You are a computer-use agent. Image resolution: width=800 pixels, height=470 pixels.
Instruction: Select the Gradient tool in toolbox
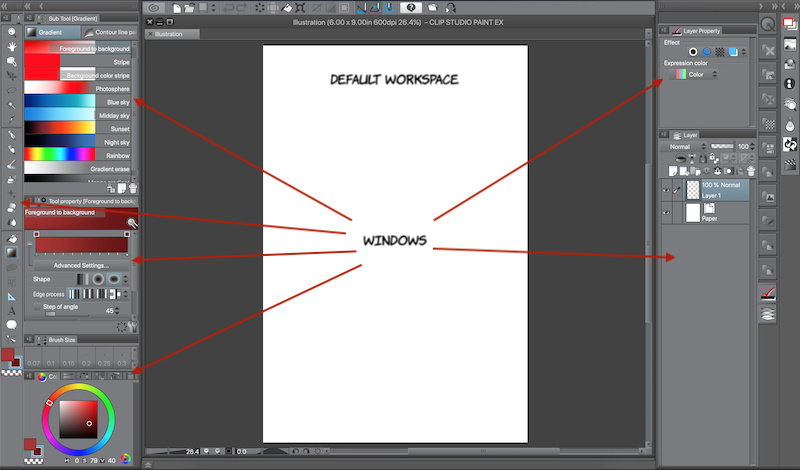pyautogui.click(x=11, y=253)
